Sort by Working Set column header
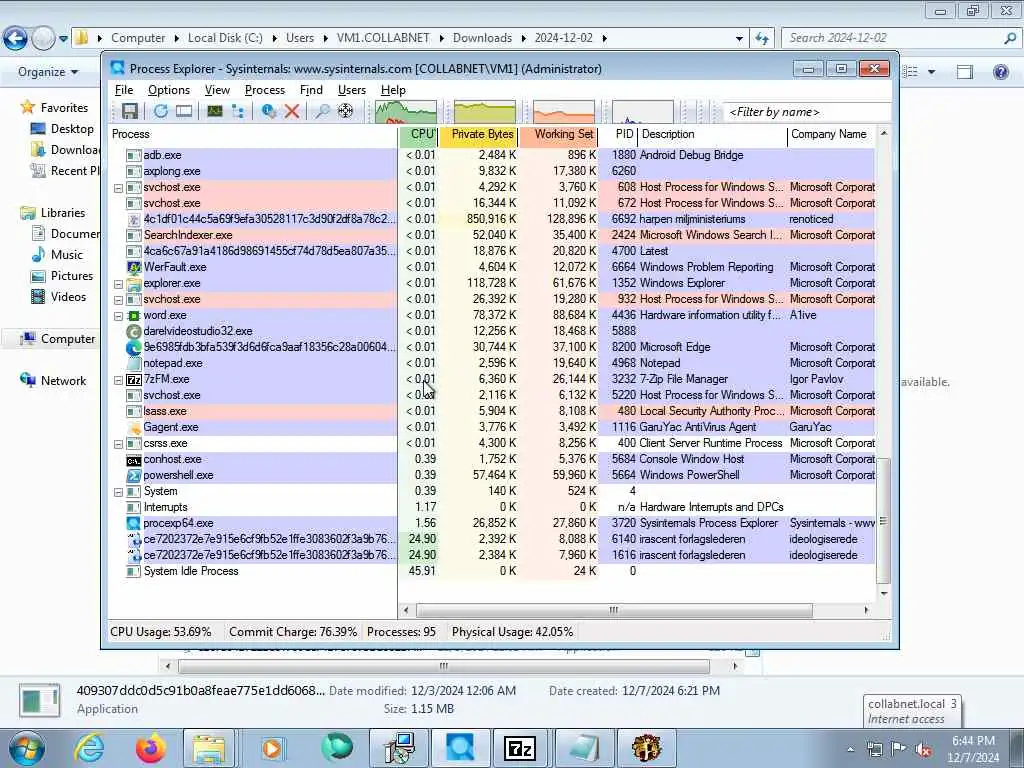 [x=558, y=134]
